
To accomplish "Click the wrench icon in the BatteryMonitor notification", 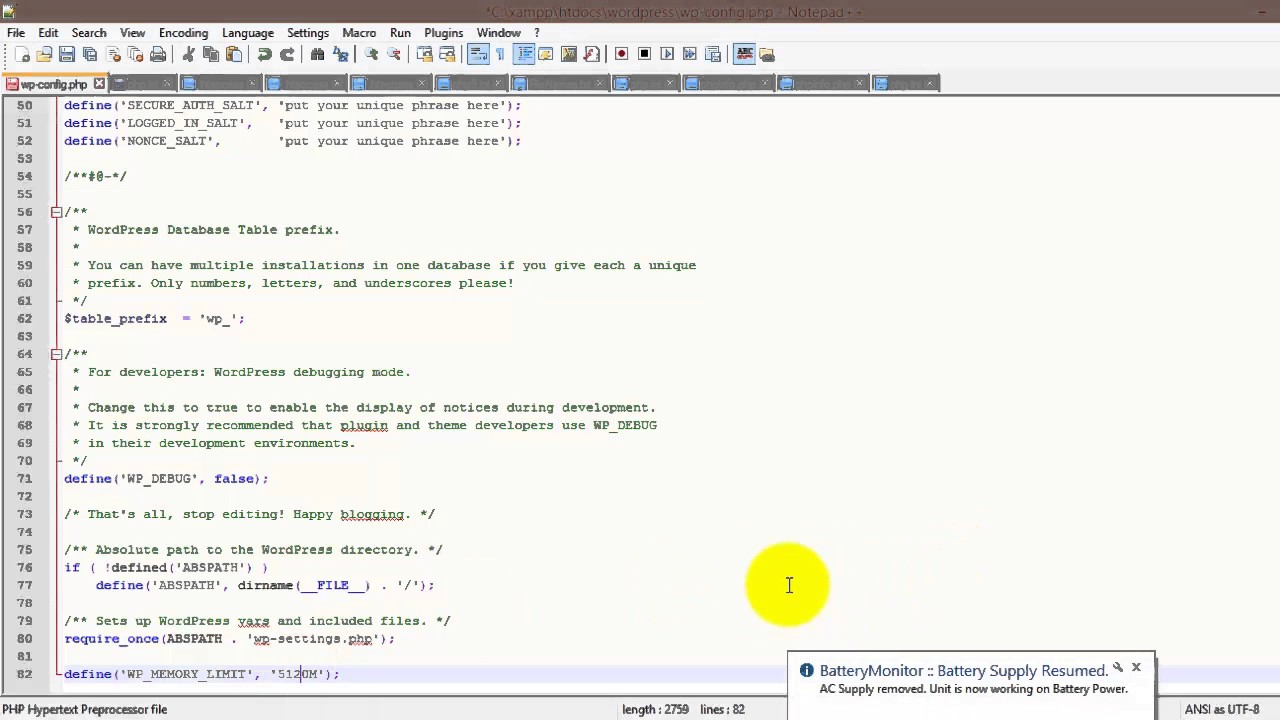I will pyautogui.click(x=1118, y=667).
